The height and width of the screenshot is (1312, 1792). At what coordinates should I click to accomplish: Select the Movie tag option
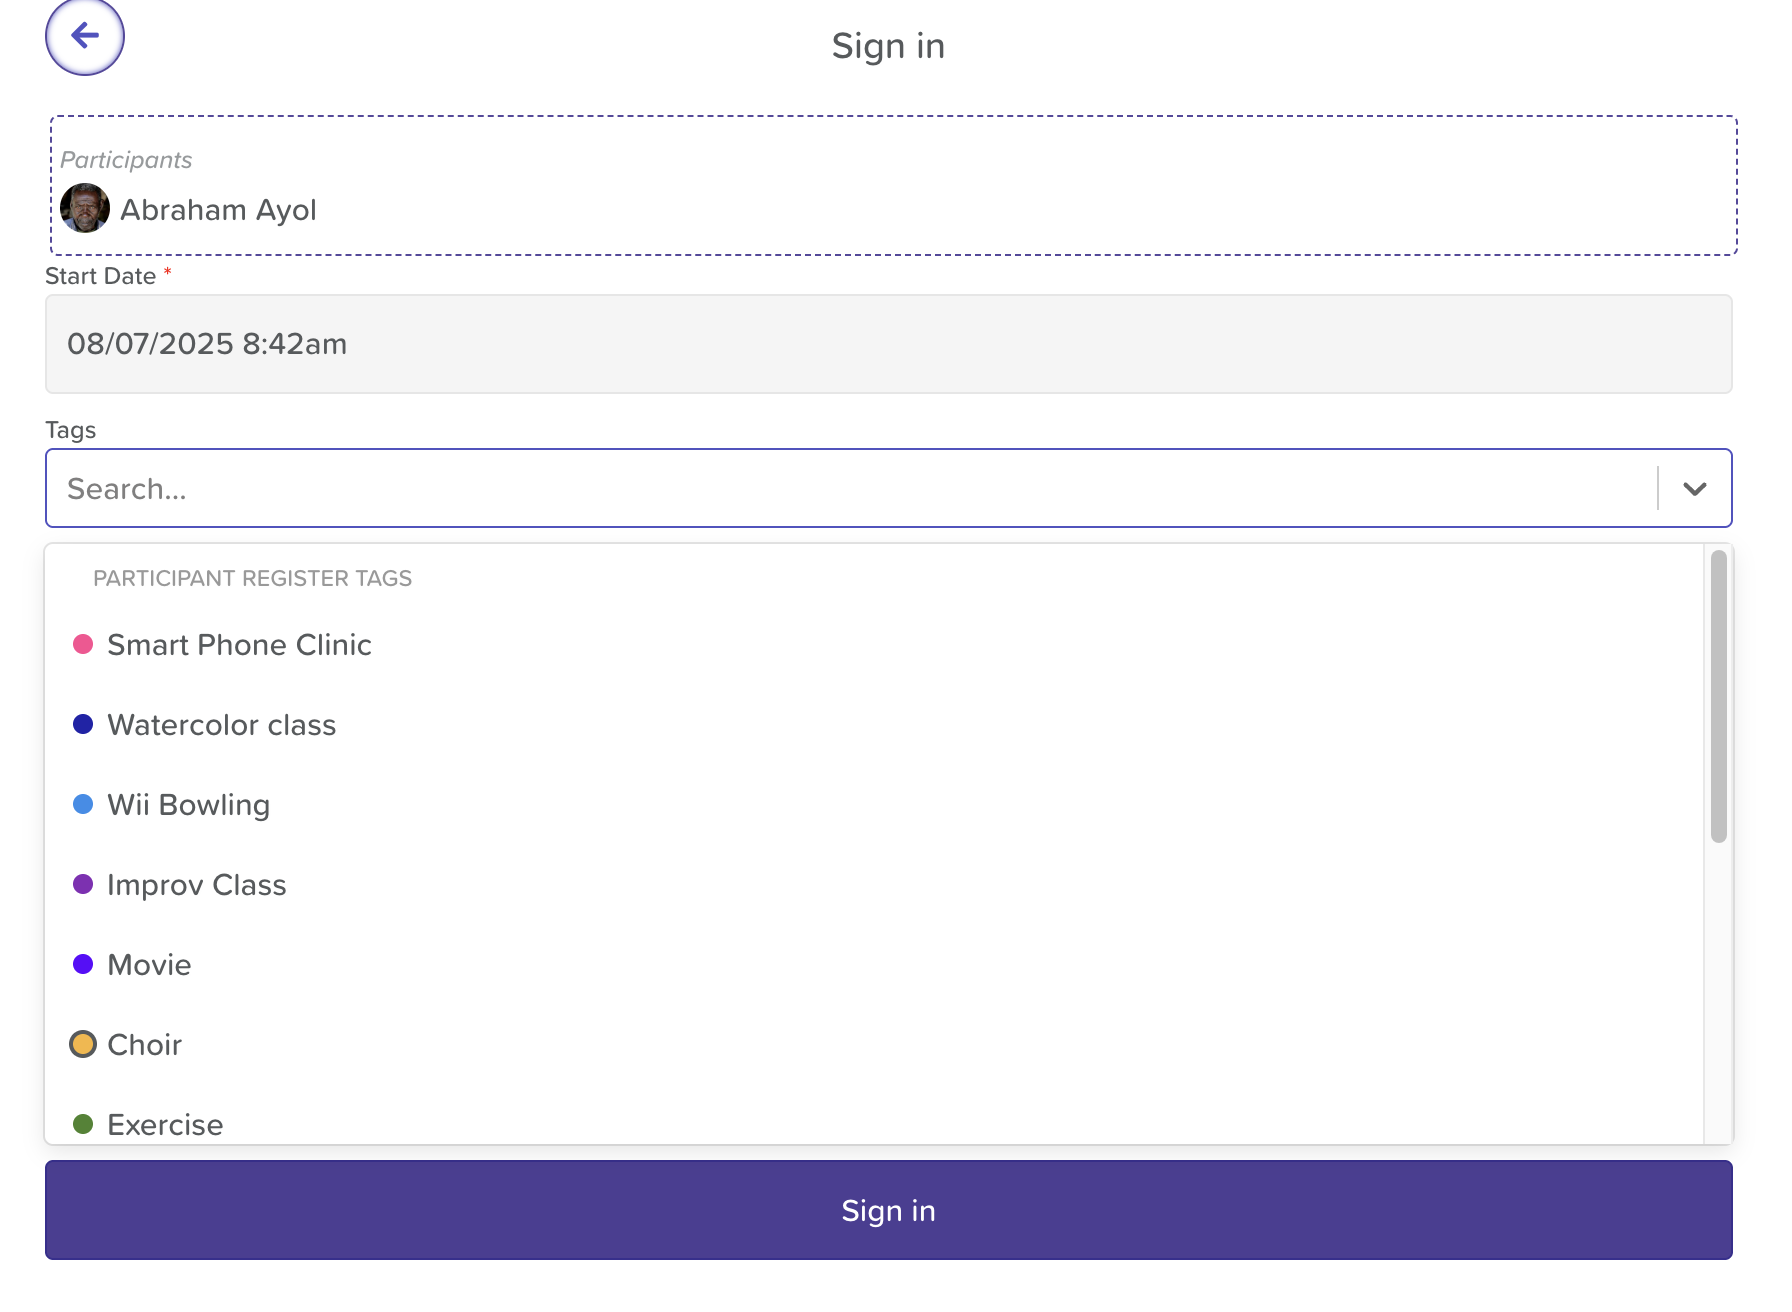coord(874,965)
